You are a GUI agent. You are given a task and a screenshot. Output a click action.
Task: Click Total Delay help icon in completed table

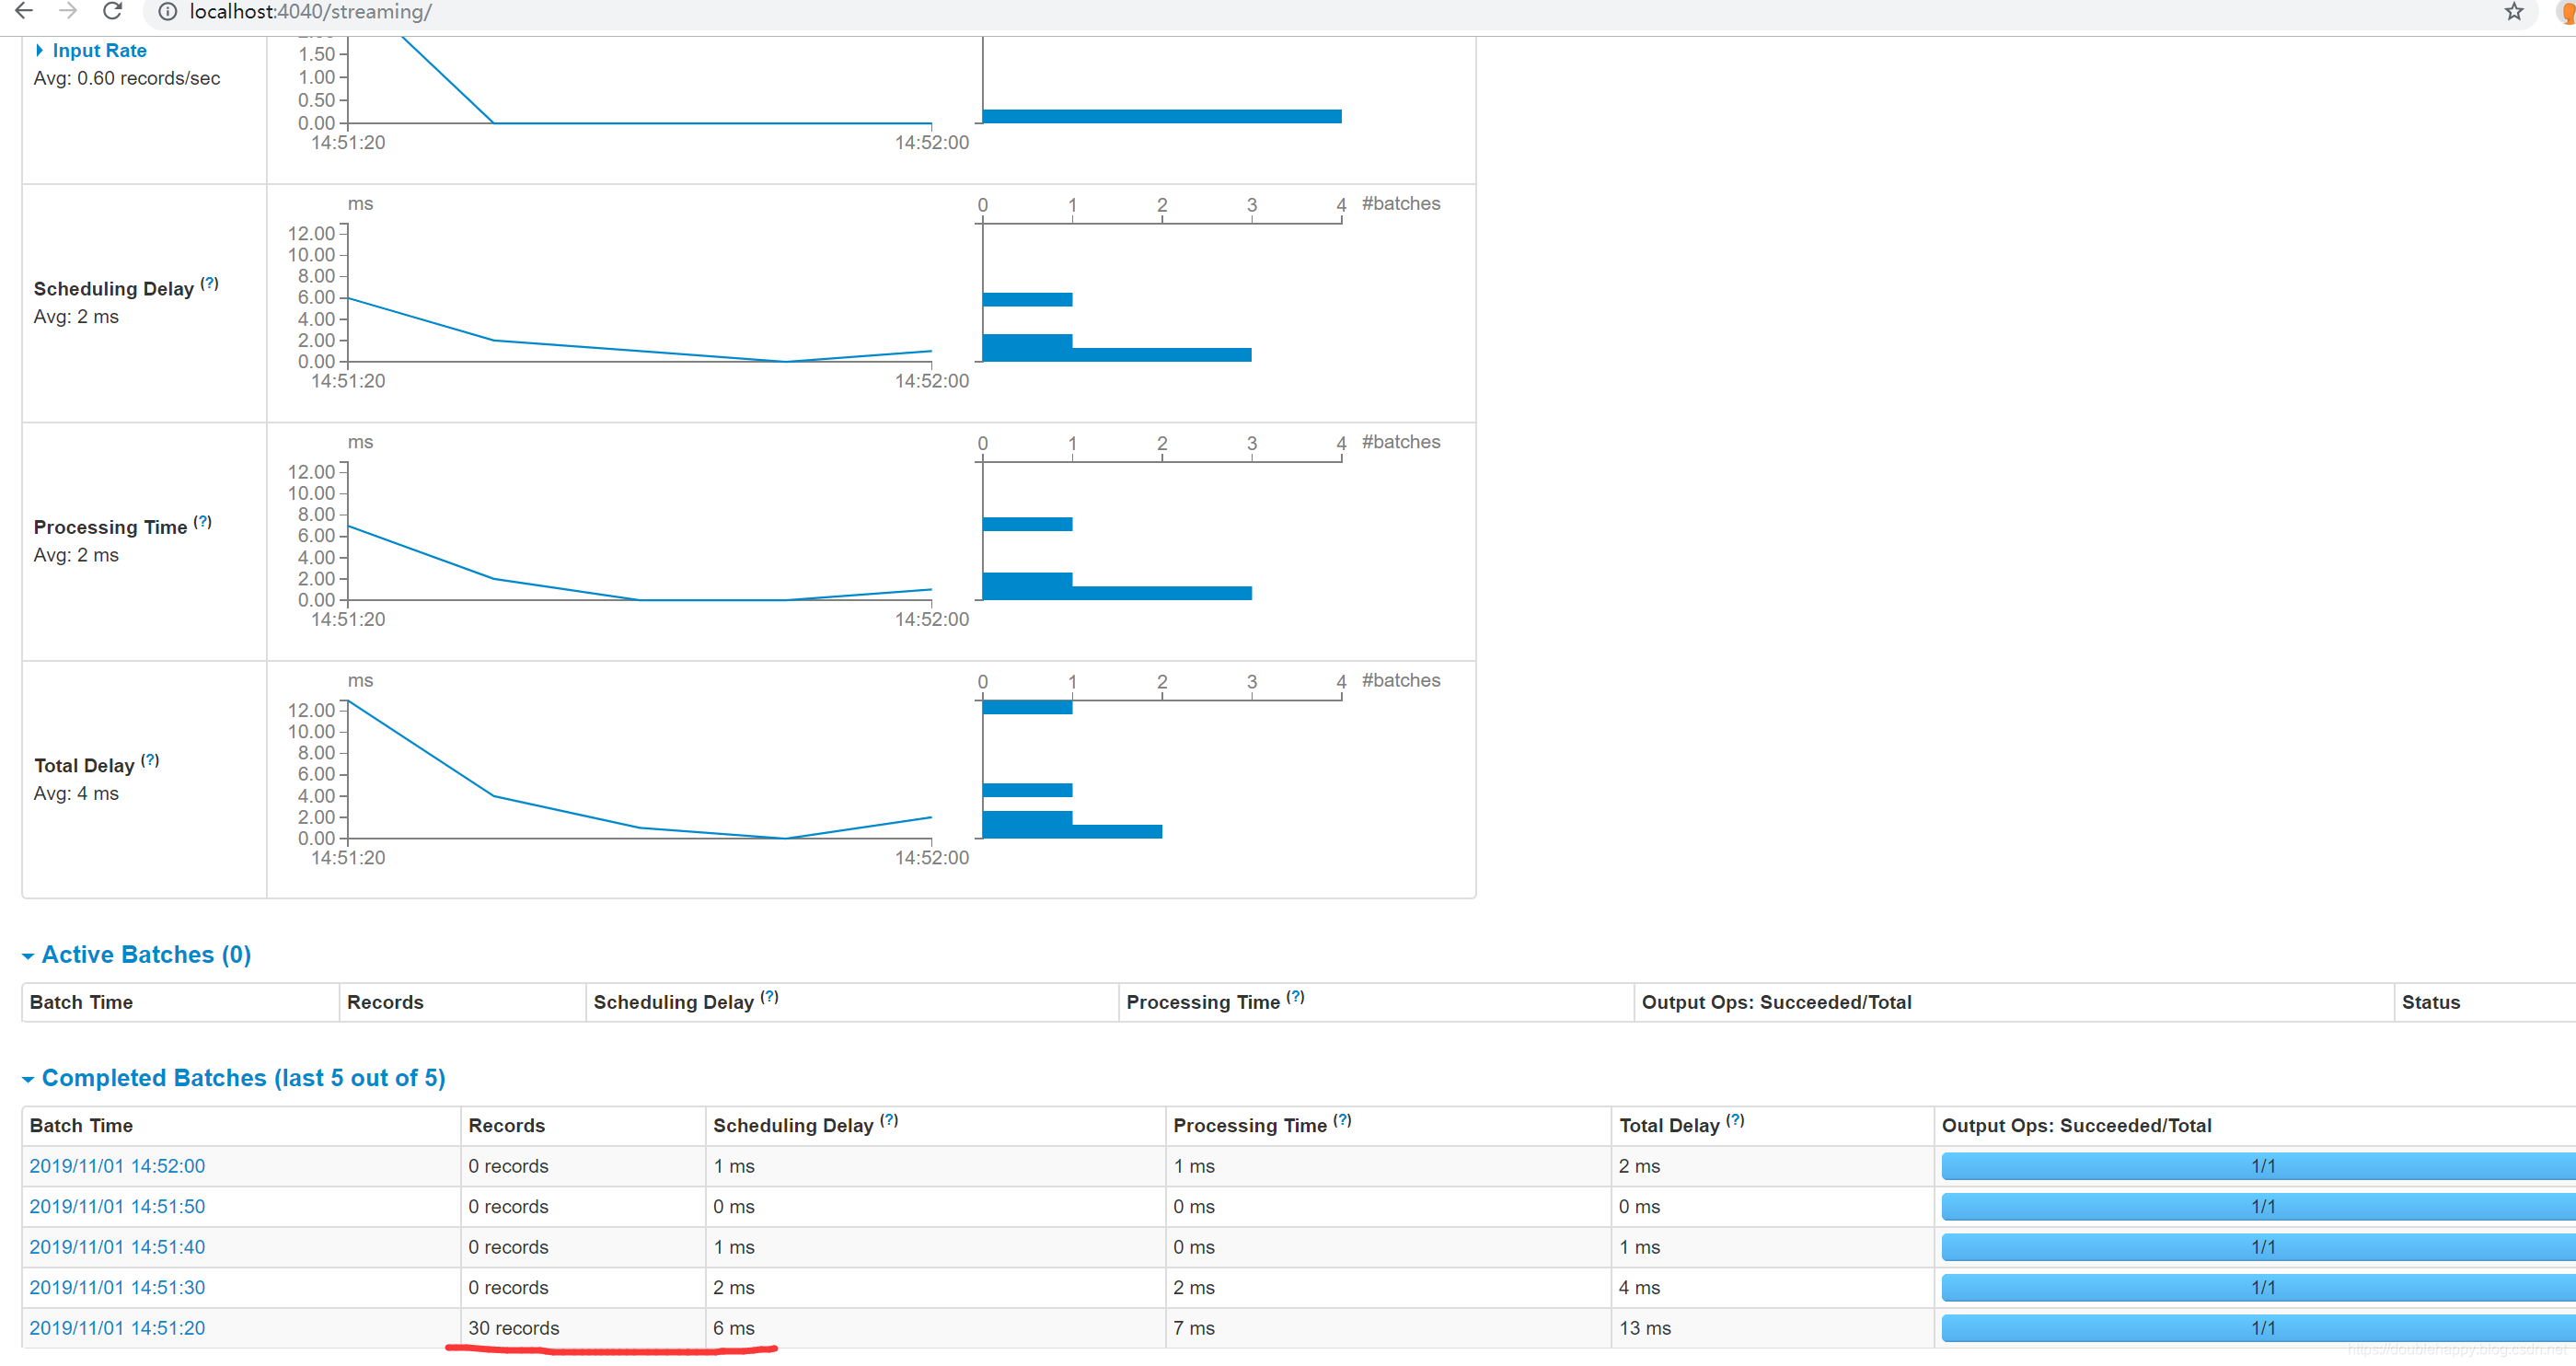(x=1735, y=1120)
